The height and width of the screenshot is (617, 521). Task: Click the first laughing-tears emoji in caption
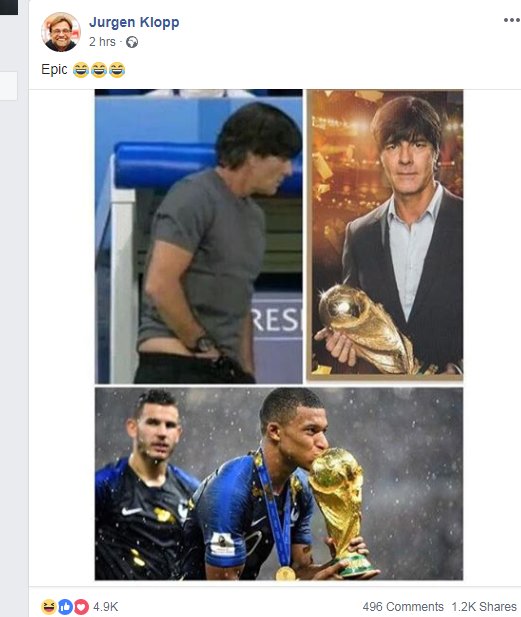click(x=81, y=70)
